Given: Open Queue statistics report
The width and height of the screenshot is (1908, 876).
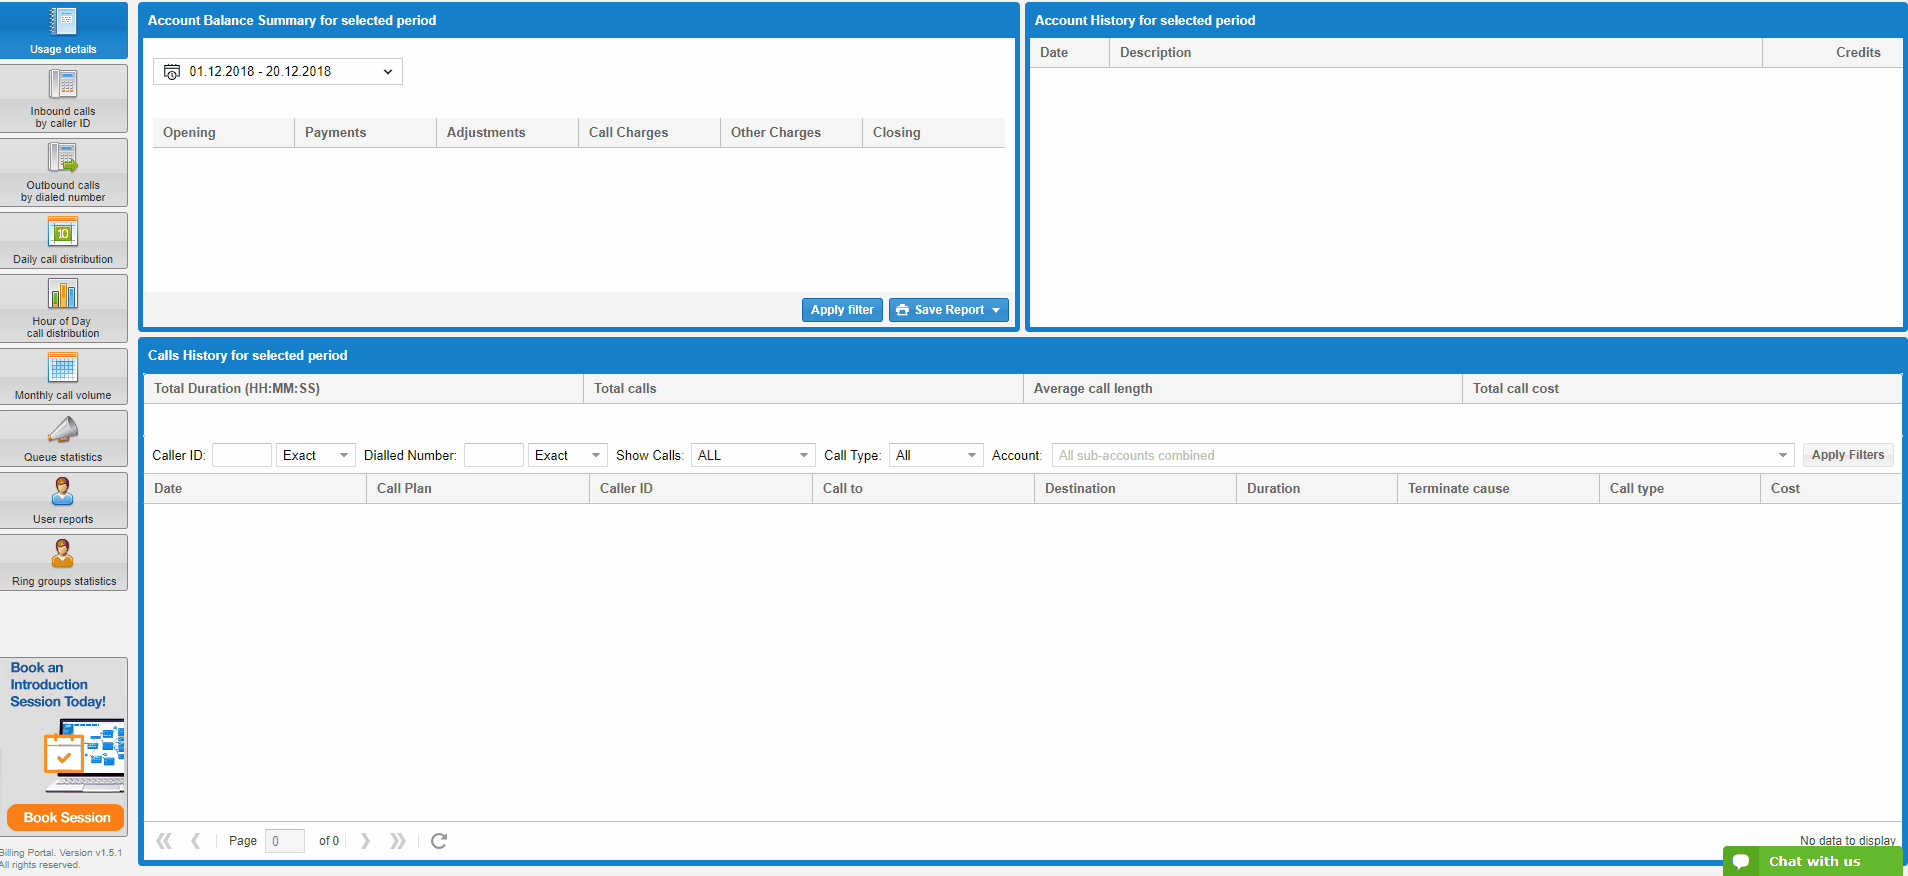Looking at the screenshot, I should (x=63, y=438).
